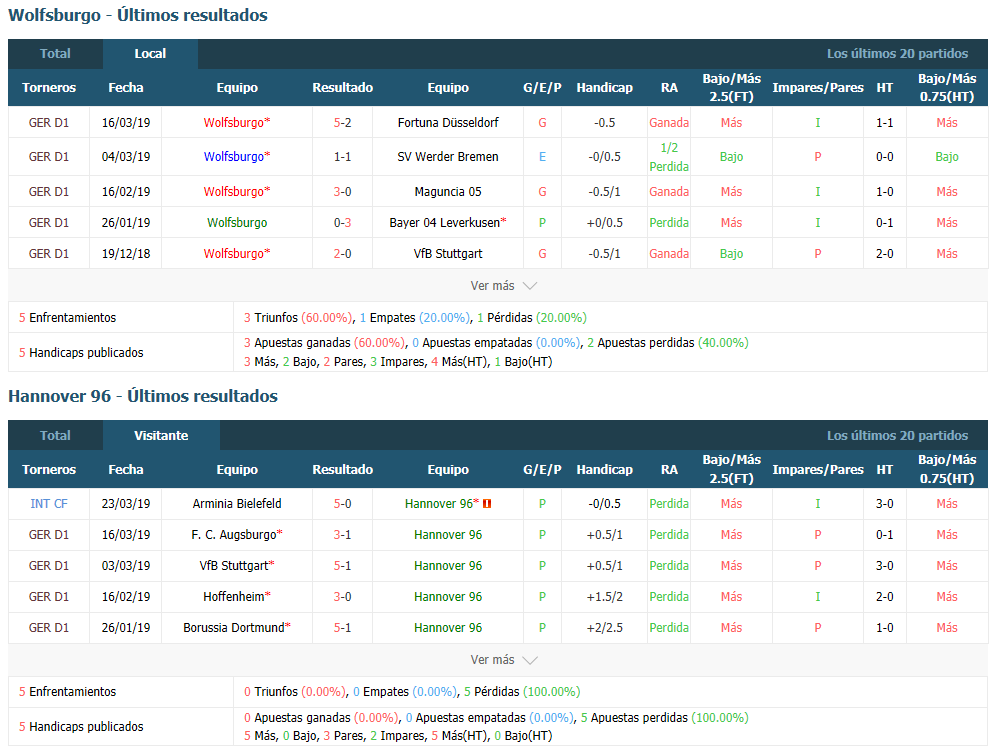Open the INT CF tournament link
This screenshot has height=751, width=1001.
(x=49, y=504)
